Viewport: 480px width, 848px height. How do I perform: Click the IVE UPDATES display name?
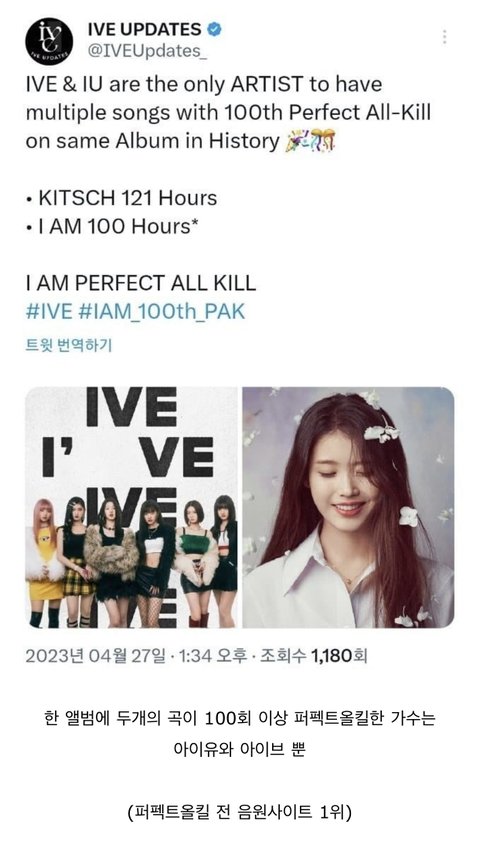click(x=144, y=29)
